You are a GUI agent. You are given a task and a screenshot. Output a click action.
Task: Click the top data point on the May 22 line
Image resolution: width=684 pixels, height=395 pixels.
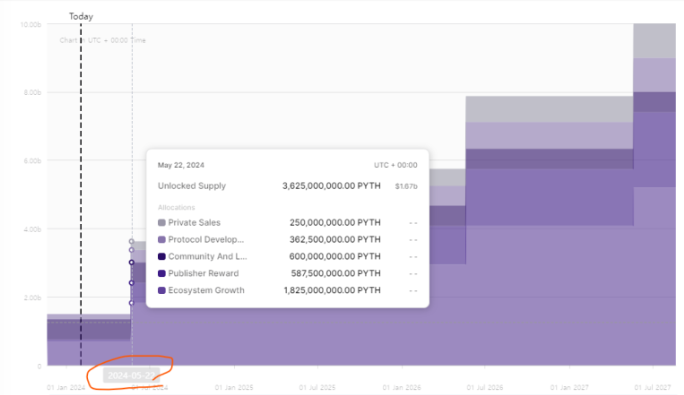coord(131,241)
